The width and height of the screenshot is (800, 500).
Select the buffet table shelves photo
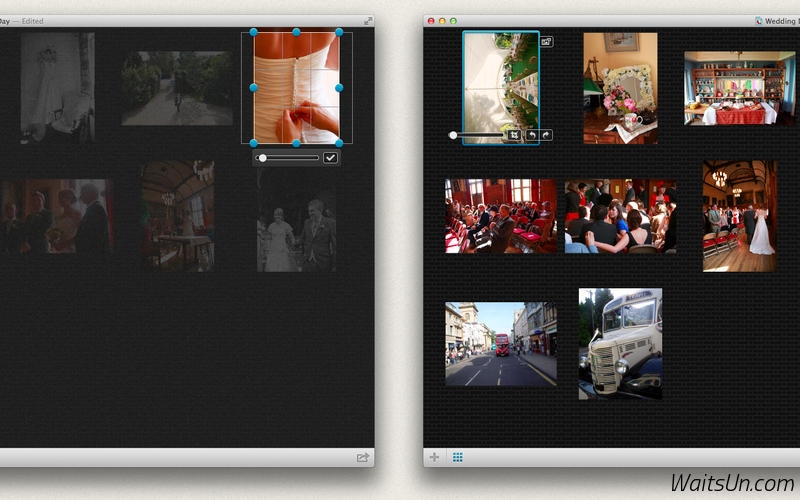click(740, 88)
